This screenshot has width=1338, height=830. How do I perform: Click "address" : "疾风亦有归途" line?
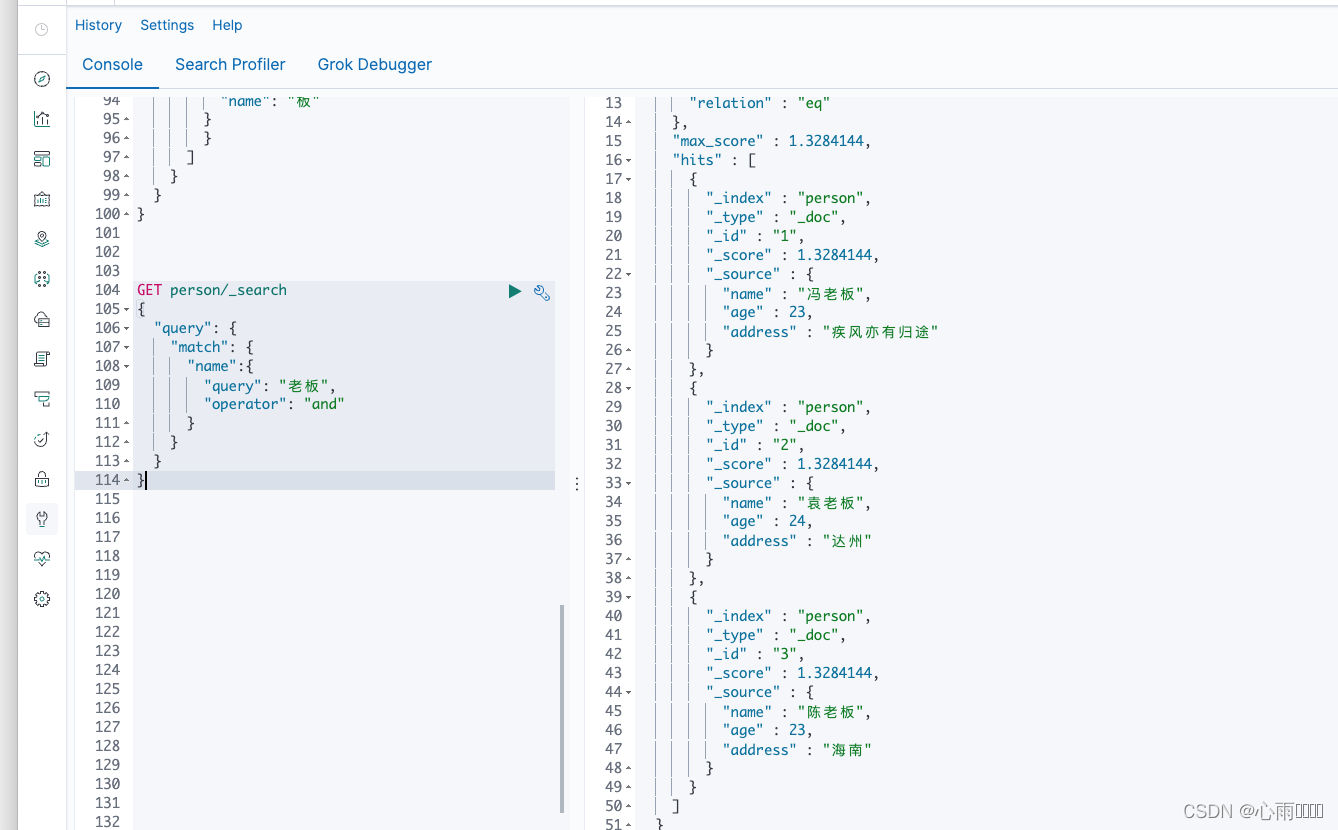pyautogui.click(x=830, y=332)
